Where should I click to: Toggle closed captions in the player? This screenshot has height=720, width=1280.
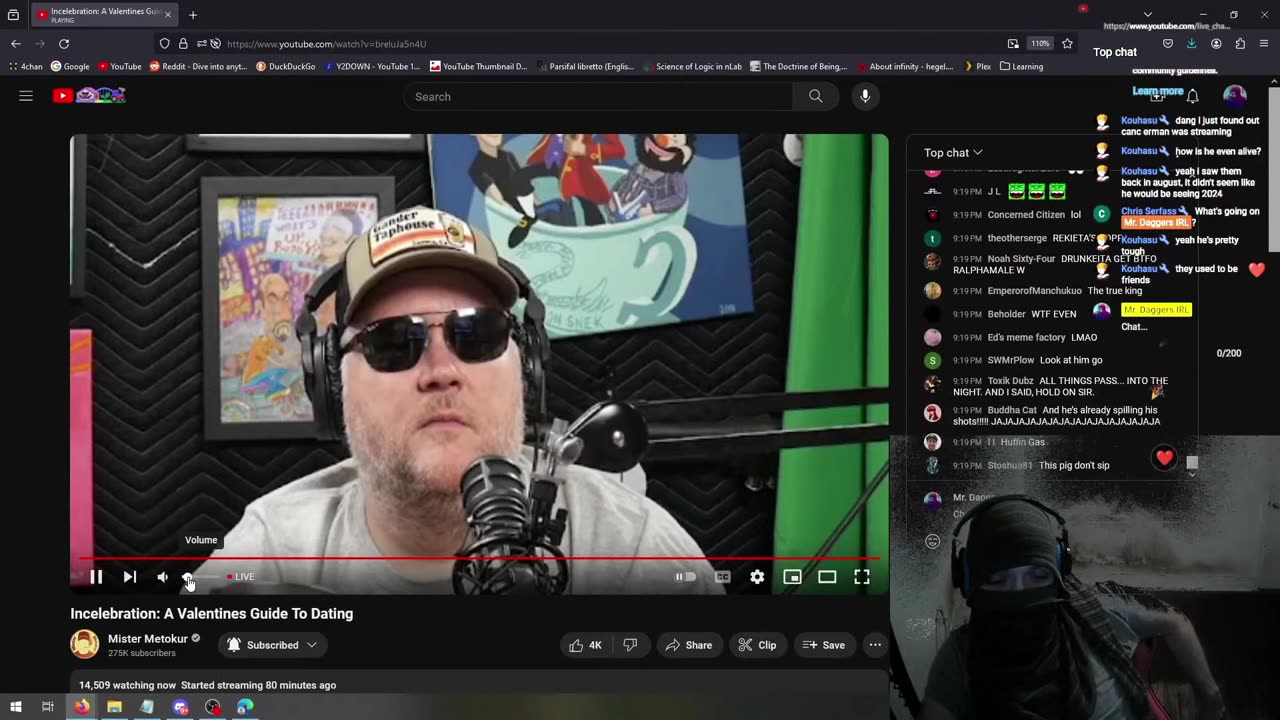pyautogui.click(x=722, y=577)
